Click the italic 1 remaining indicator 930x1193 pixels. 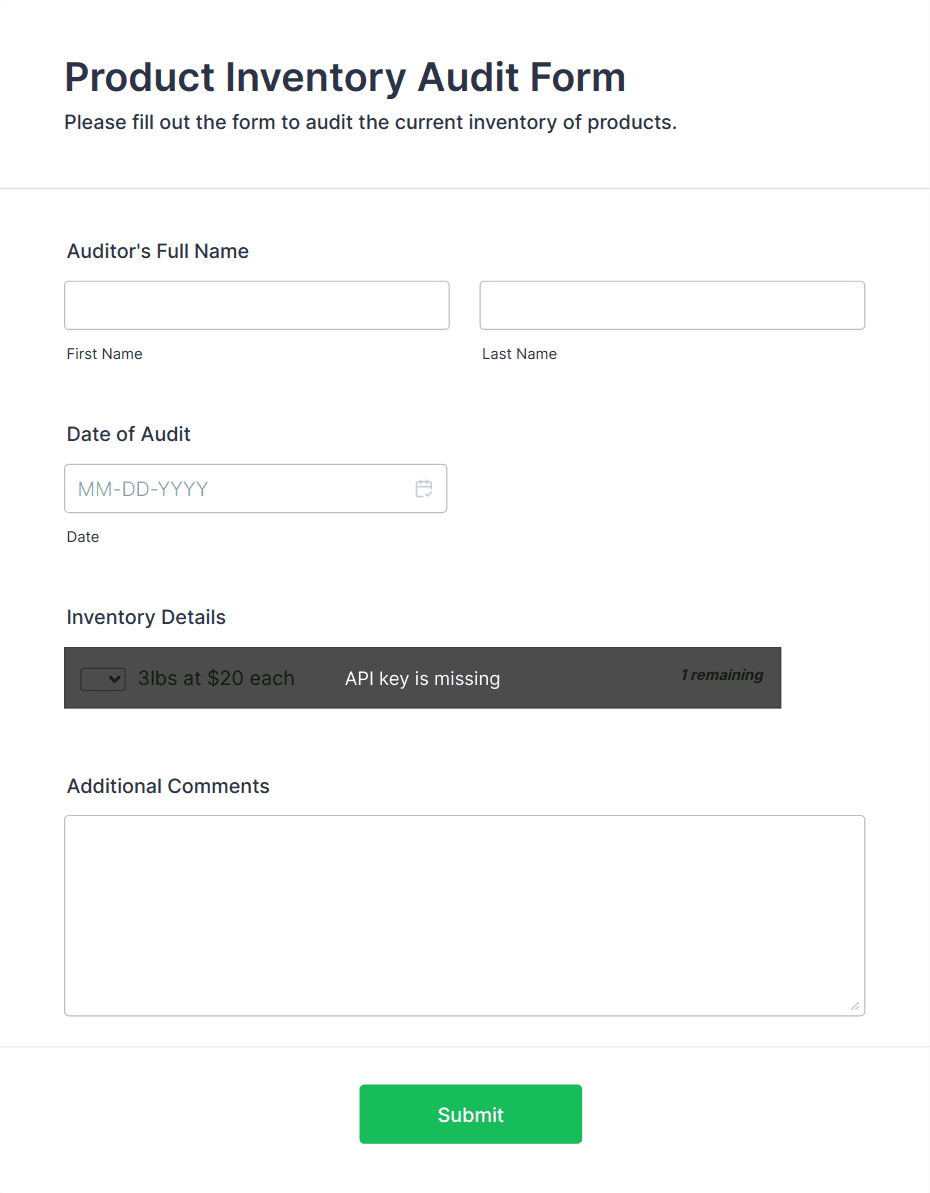tap(721, 675)
